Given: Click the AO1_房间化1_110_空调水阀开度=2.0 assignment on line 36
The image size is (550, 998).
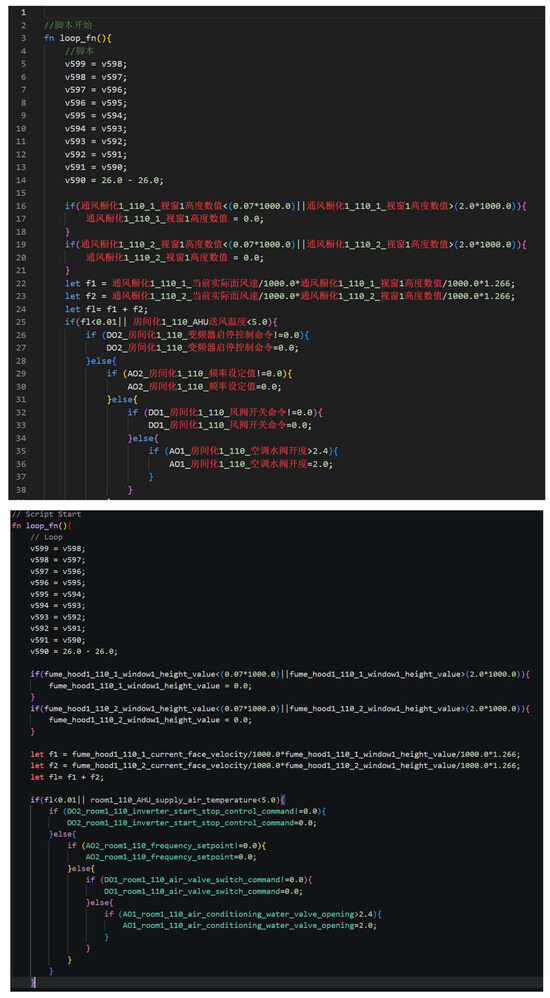Looking at the screenshot, I should pos(251,464).
